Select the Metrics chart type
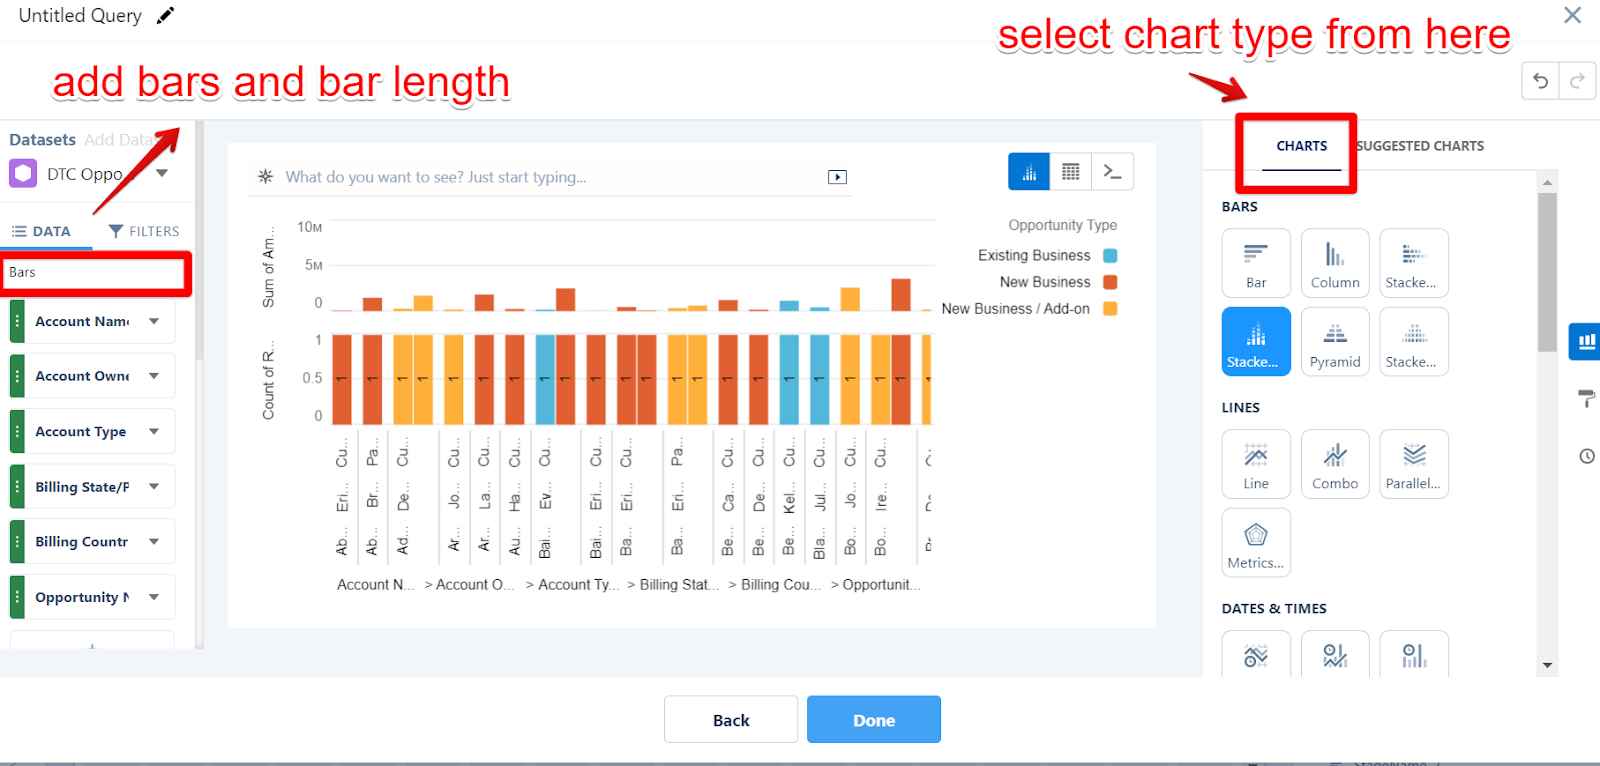 coord(1255,542)
